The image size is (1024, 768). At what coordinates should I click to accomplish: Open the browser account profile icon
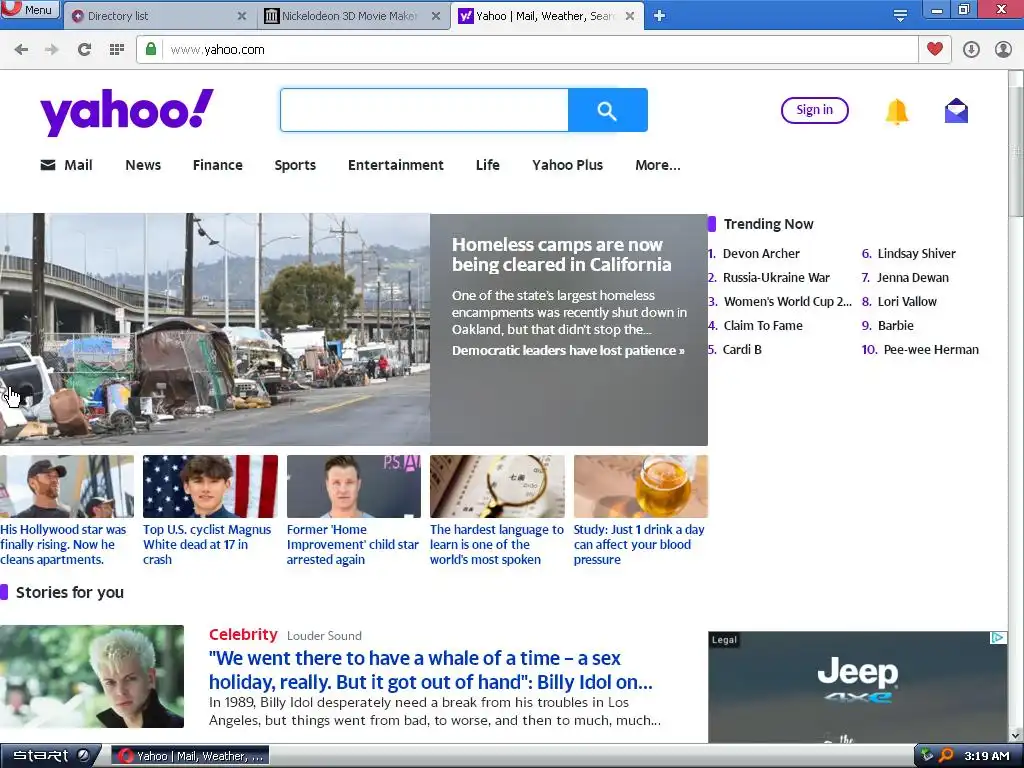click(1003, 50)
